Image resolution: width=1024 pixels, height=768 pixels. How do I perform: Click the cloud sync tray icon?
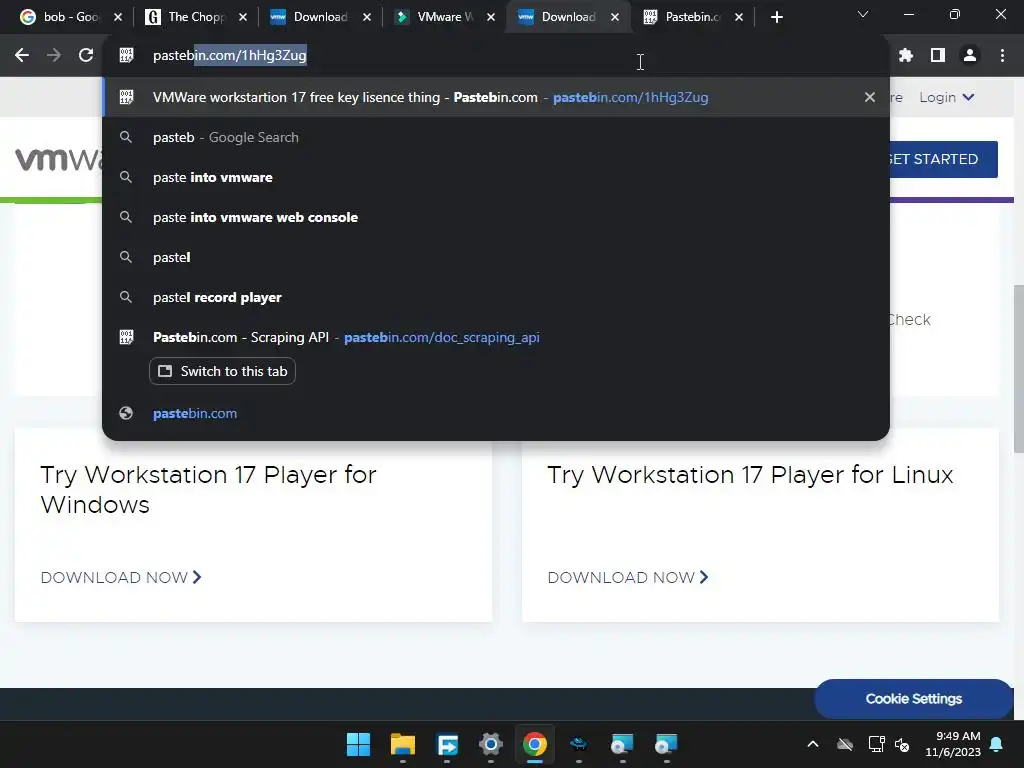[x=845, y=744]
